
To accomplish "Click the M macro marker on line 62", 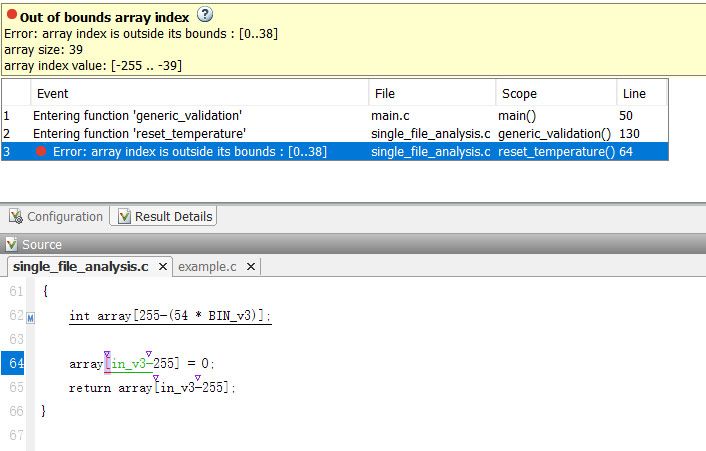I will coord(30,318).
